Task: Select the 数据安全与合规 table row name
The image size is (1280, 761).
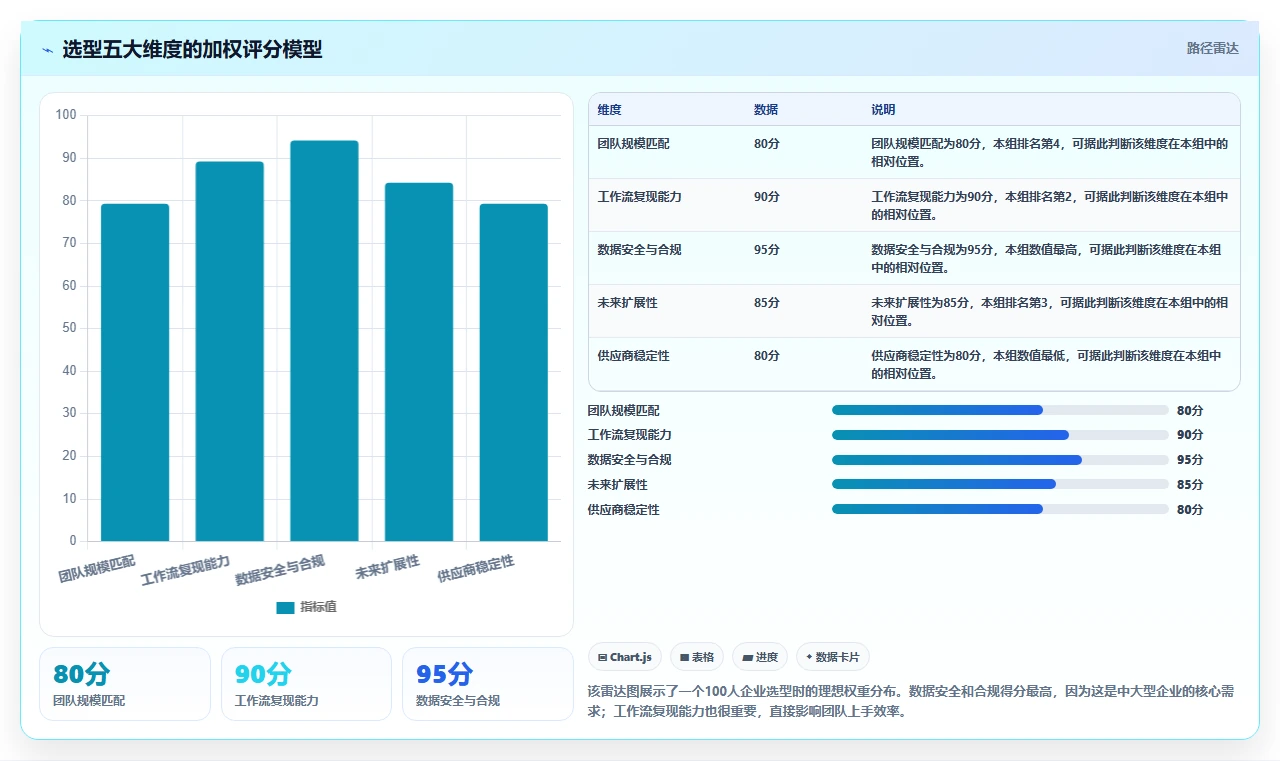Action: pos(639,250)
